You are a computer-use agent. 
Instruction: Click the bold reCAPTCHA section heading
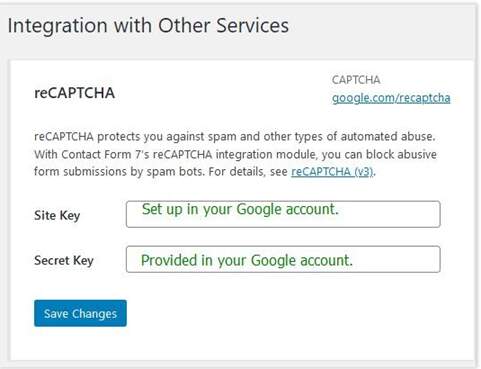pyautogui.click(x=74, y=93)
